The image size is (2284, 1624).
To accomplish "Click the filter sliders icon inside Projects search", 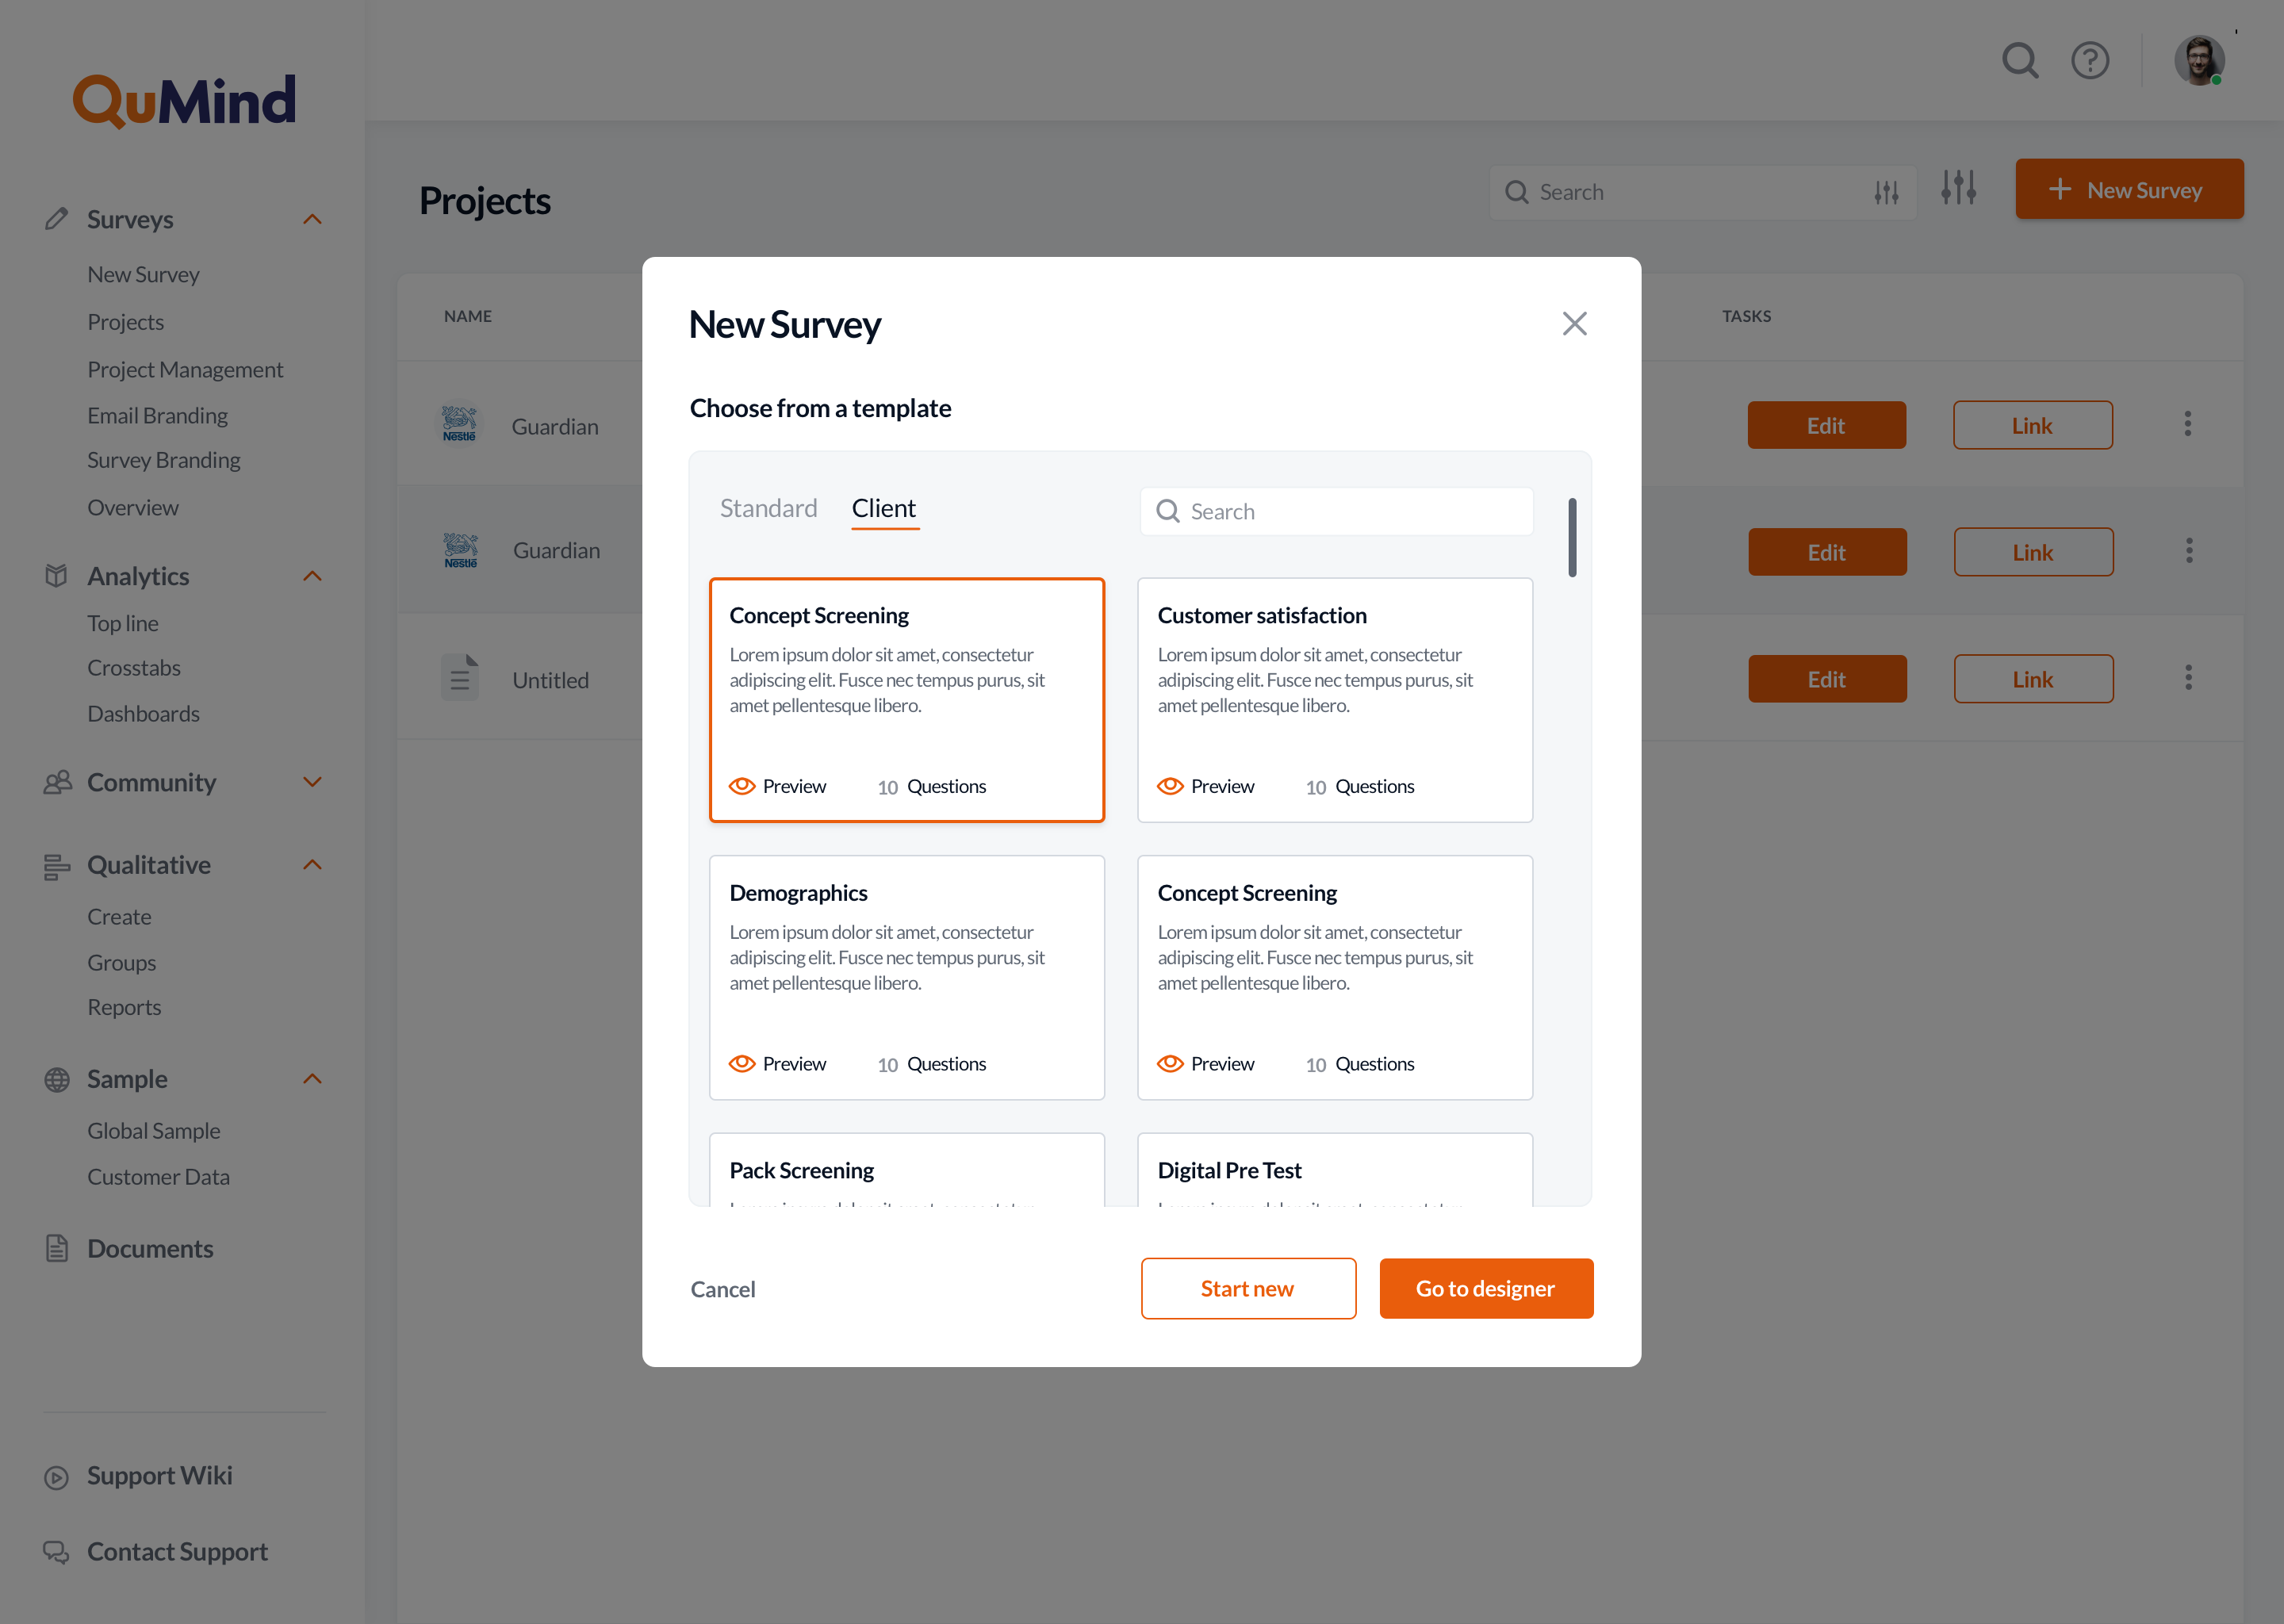I will pos(1886,192).
